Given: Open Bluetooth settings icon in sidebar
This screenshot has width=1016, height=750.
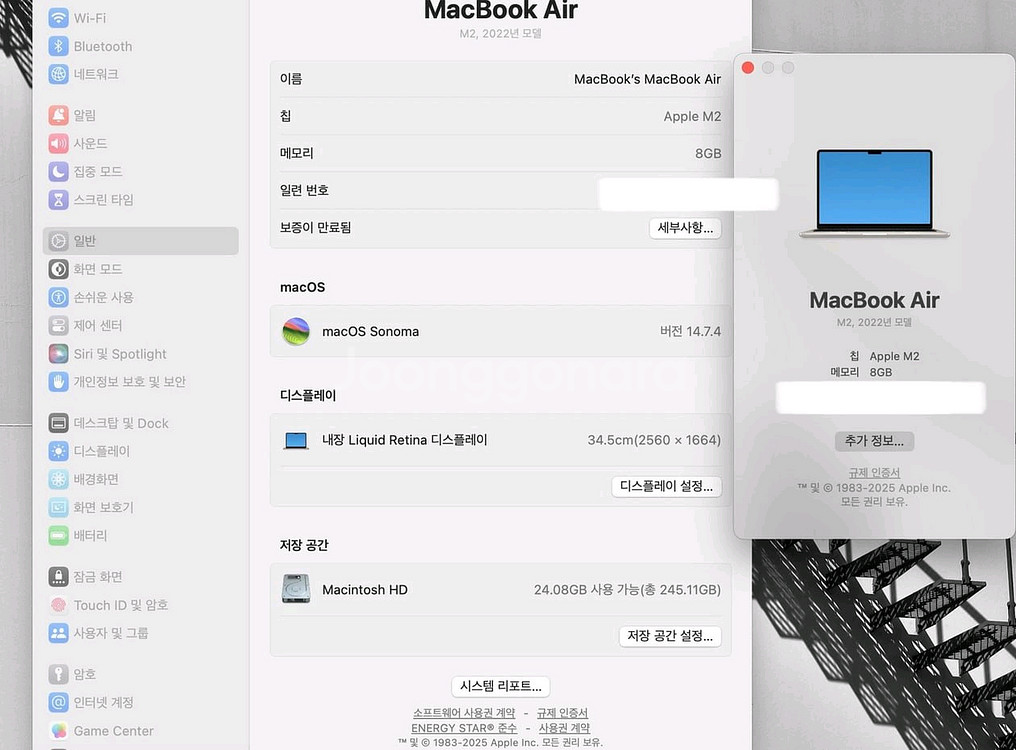Looking at the screenshot, I should [x=58, y=46].
